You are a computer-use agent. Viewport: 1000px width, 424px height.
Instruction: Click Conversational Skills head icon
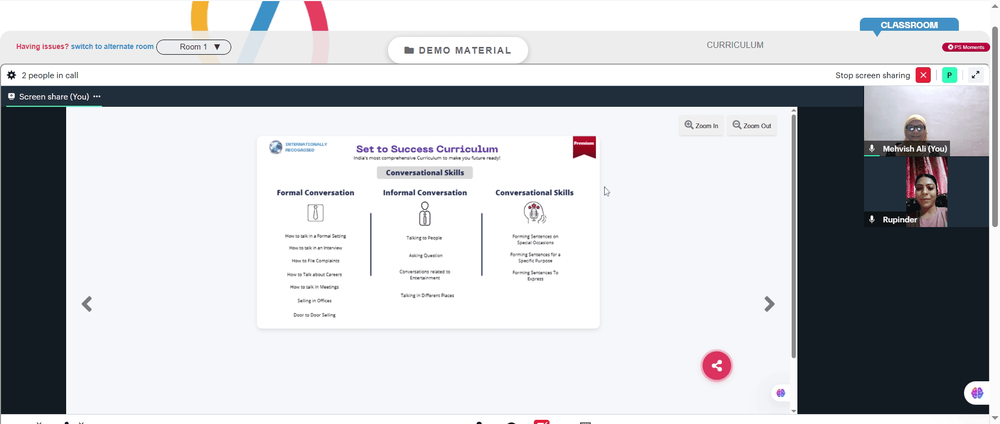point(534,212)
